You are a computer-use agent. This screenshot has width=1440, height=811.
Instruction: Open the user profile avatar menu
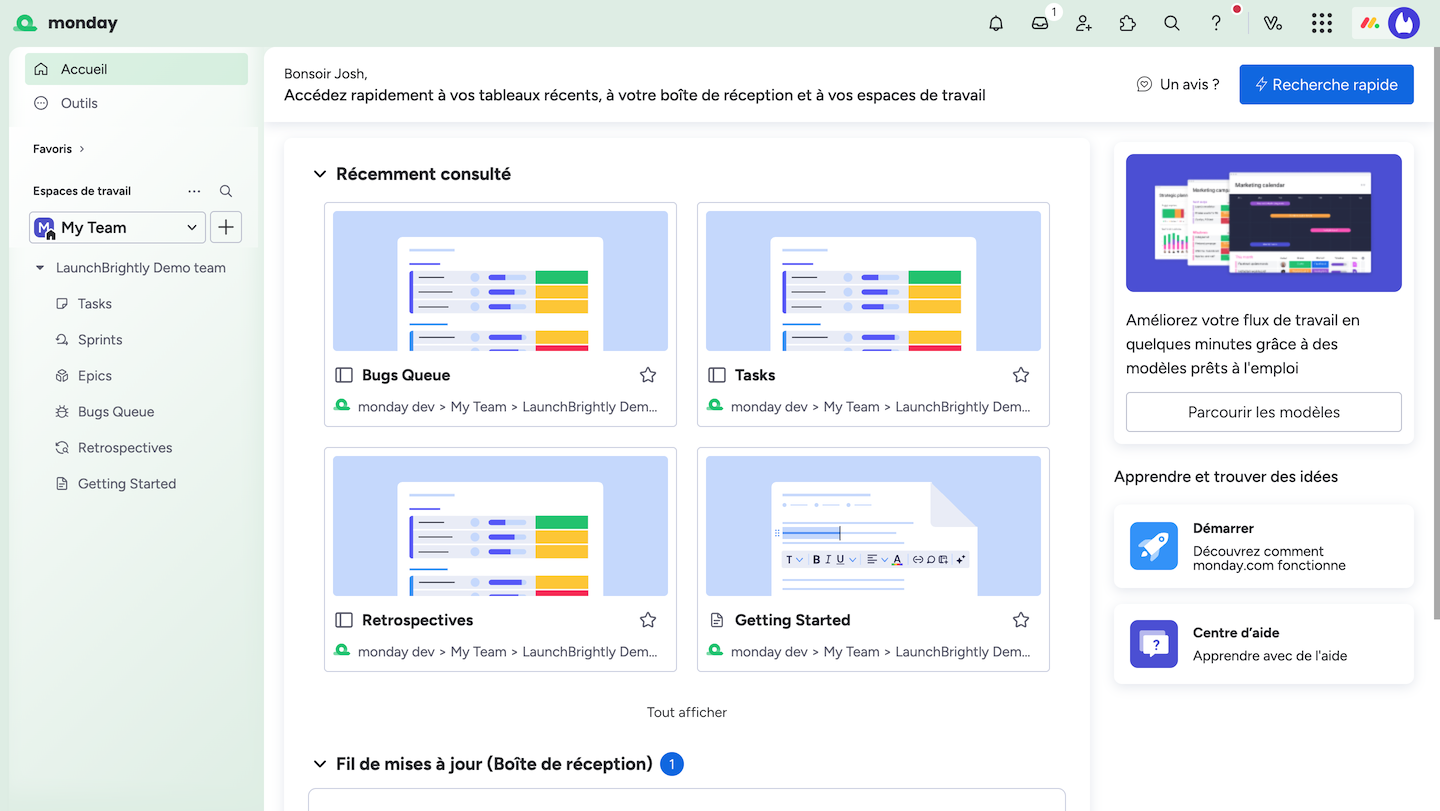coord(1404,23)
